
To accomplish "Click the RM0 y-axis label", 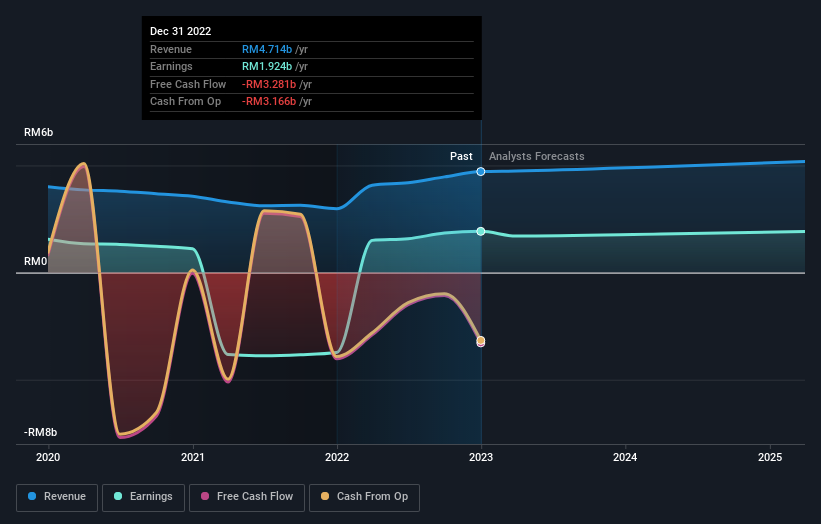I will tap(36, 261).
